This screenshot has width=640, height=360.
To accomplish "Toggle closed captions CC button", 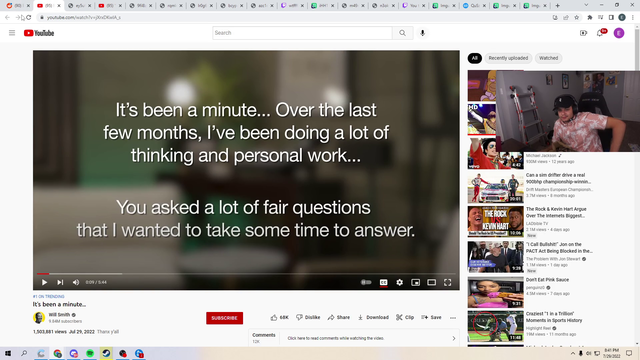I will pos(383,282).
